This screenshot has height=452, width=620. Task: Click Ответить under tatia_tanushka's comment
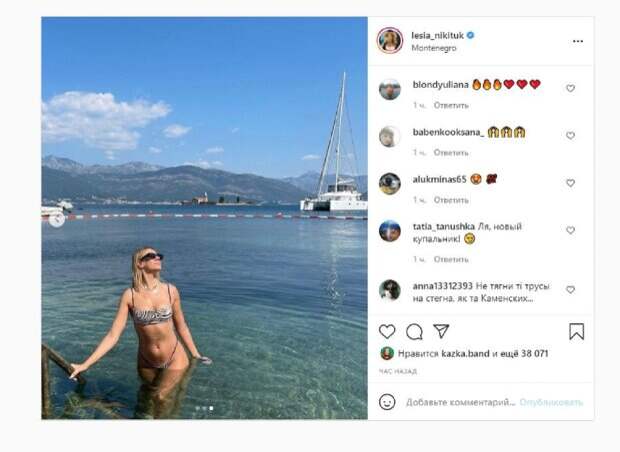point(451,259)
